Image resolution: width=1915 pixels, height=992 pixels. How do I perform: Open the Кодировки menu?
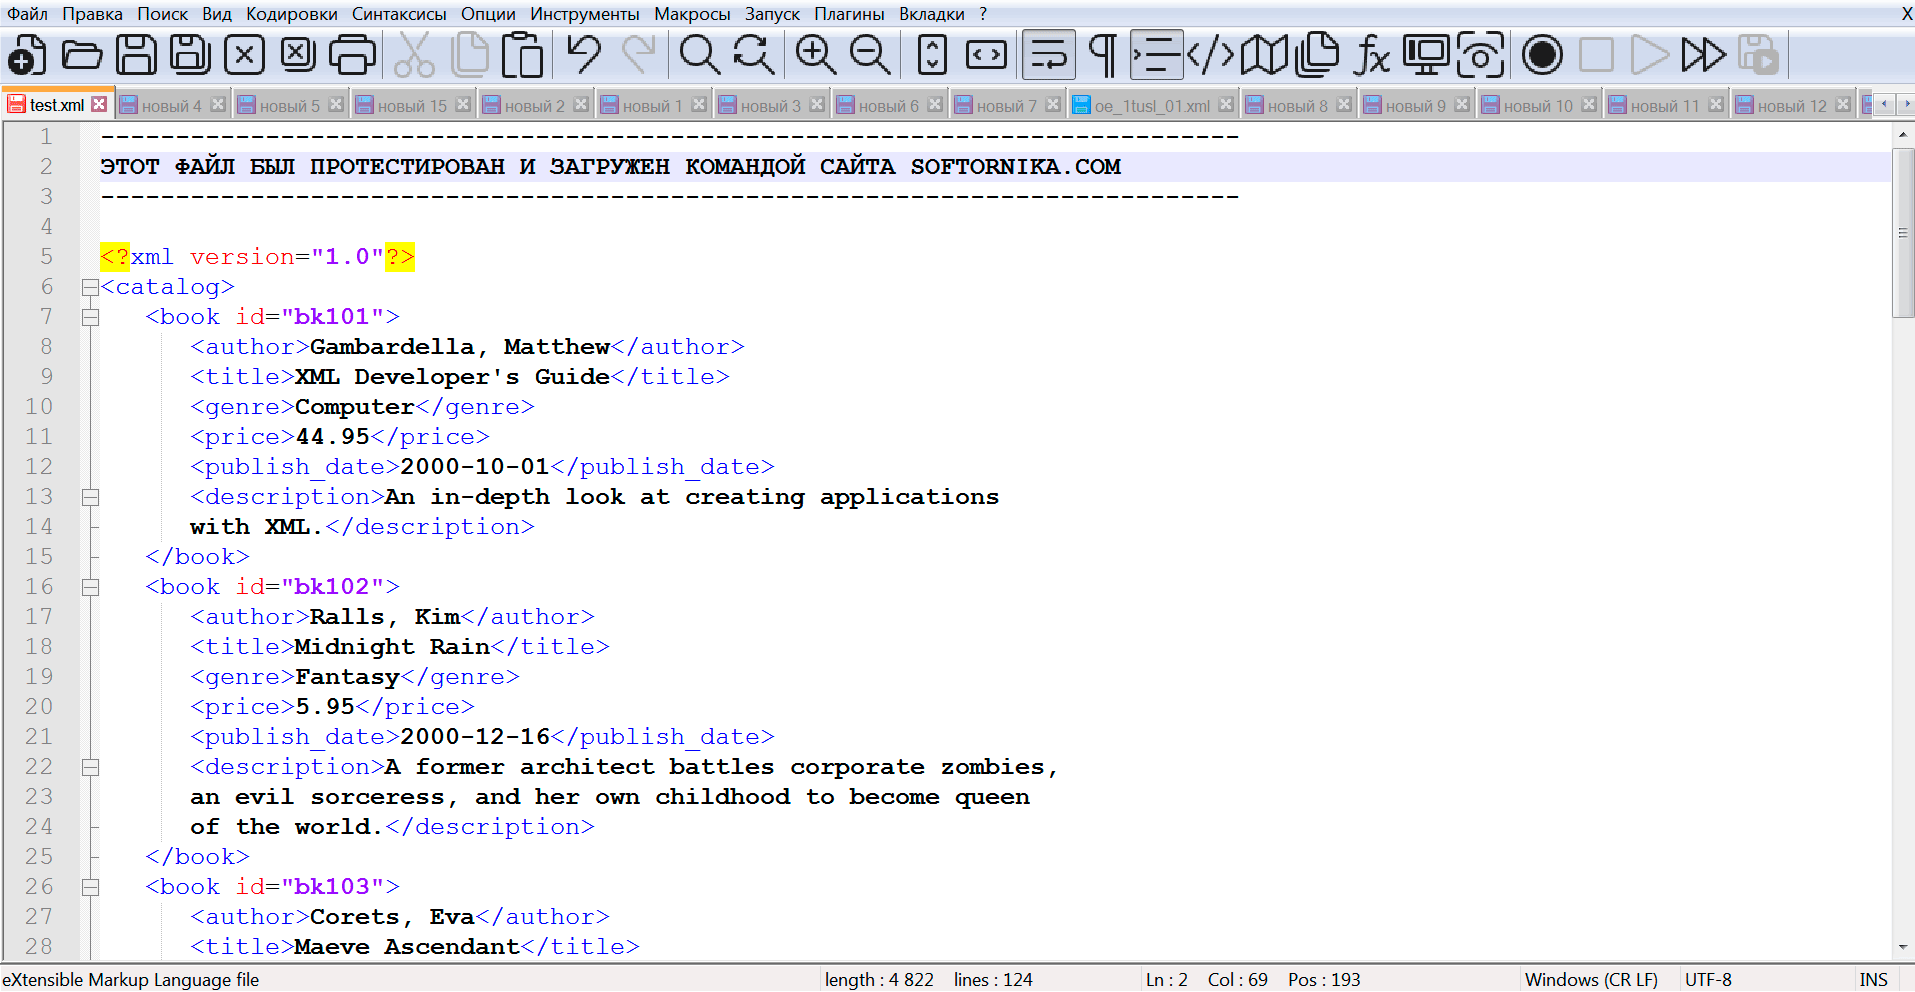(x=291, y=14)
